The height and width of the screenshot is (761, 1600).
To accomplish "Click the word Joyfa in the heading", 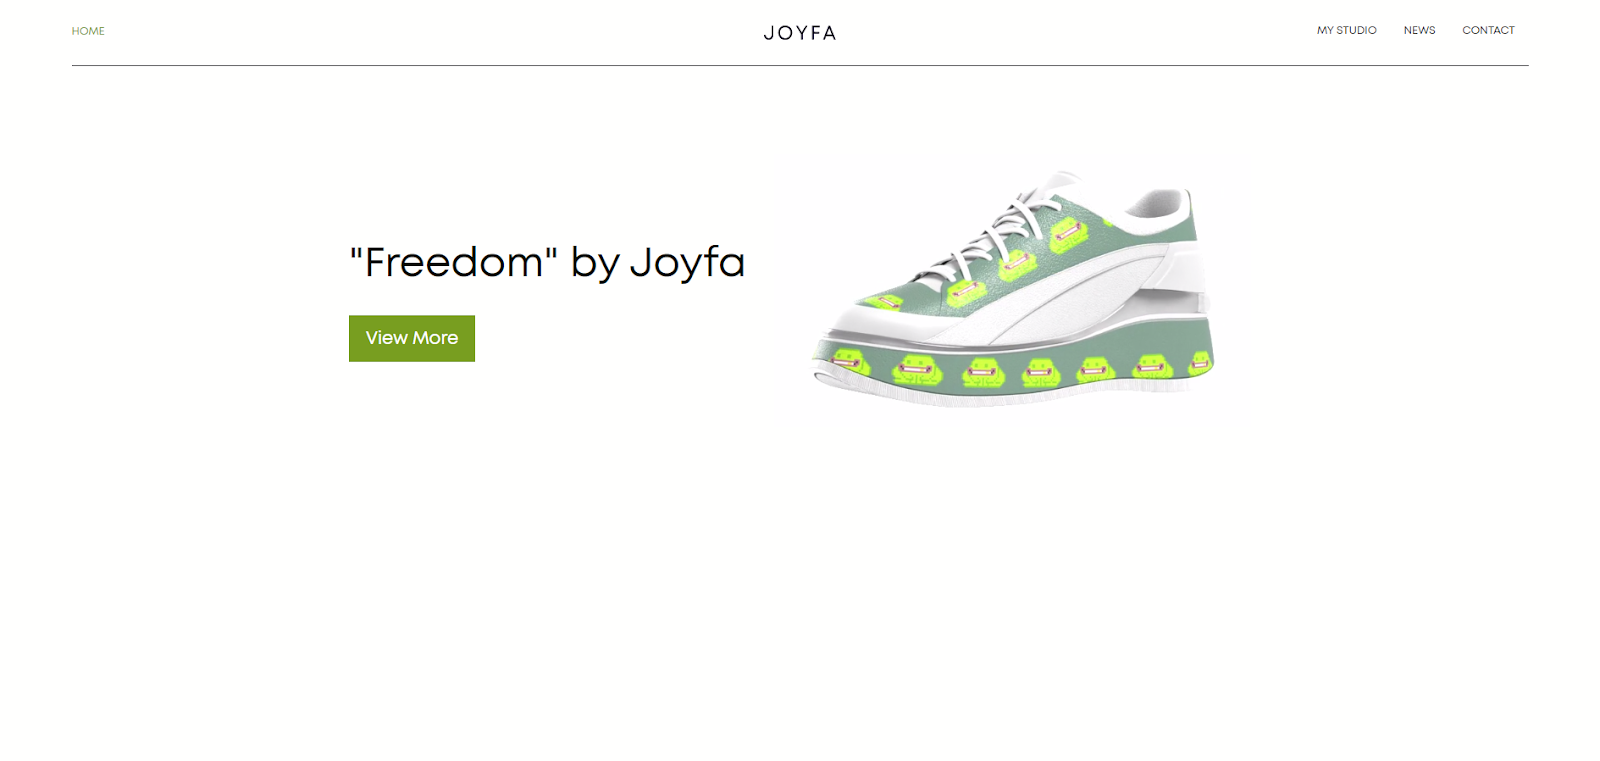I will coord(687,264).
